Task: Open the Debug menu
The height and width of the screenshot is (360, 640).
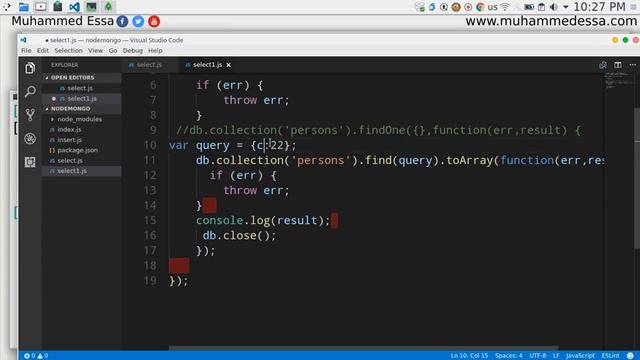Action: [x=133, y=51]
